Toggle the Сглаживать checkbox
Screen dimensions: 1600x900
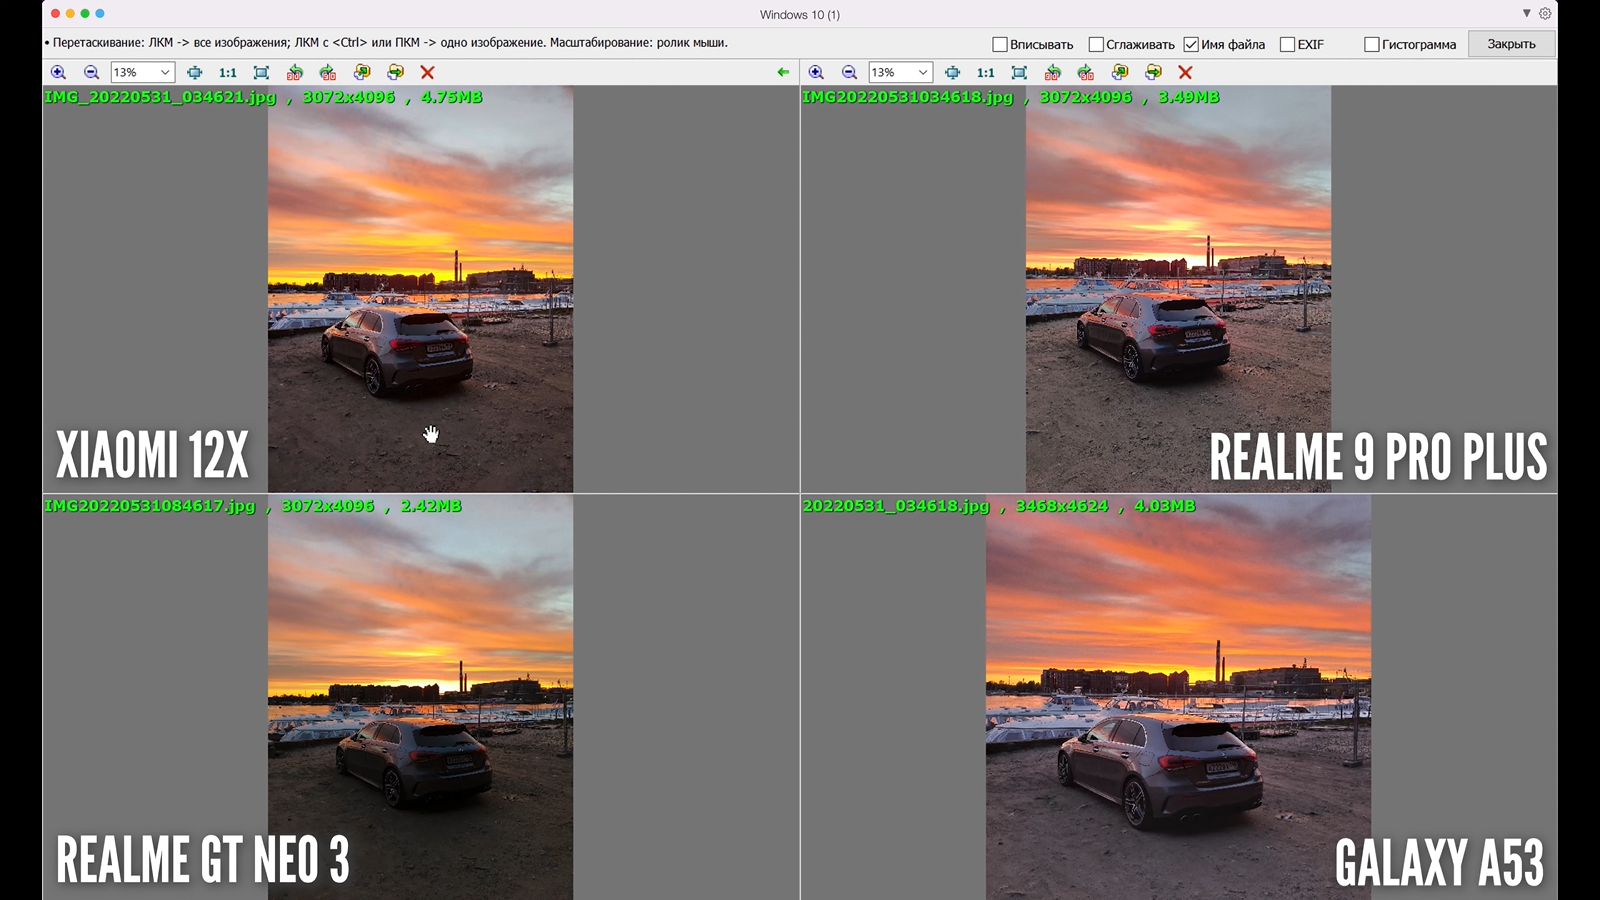pyautogui.click(x=1096, y=44)
